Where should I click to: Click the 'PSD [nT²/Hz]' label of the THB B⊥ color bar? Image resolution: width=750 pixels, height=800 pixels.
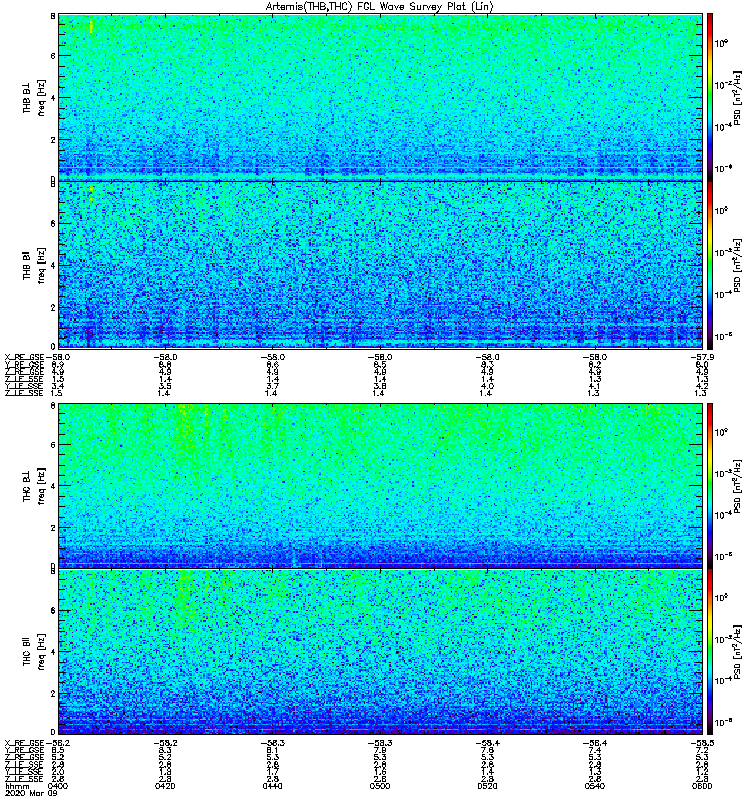coord(738,99)
